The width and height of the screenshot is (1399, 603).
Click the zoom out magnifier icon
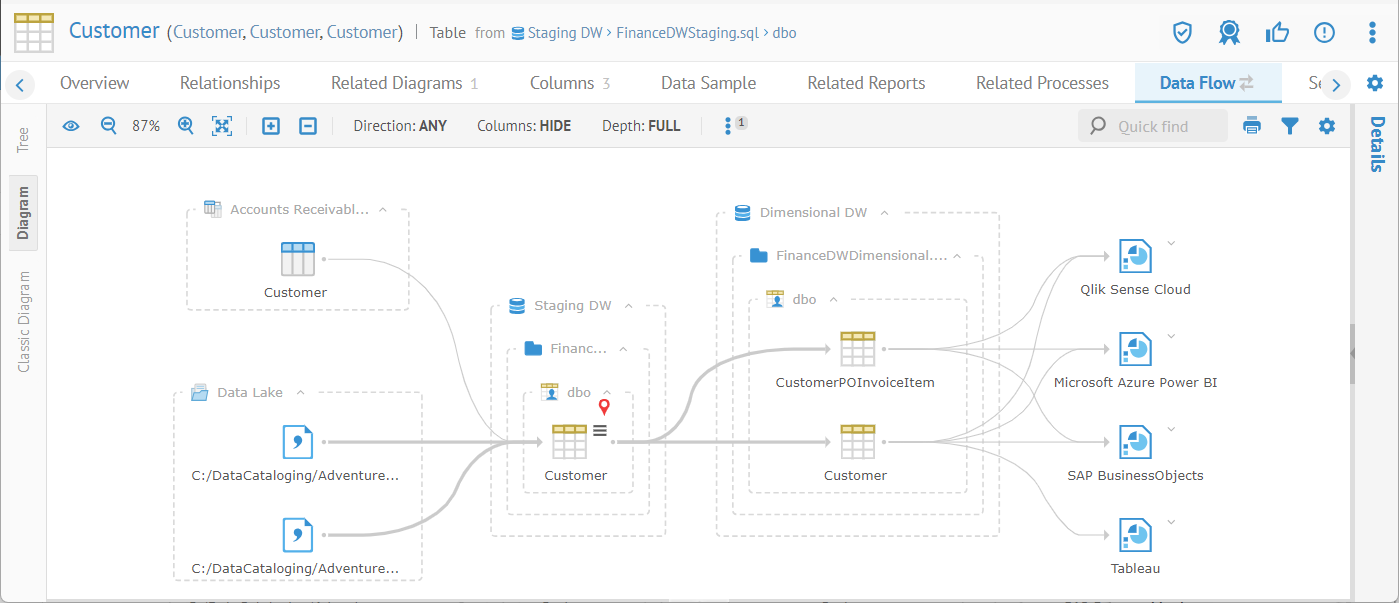pyautogui.click(x=109, y=126)
